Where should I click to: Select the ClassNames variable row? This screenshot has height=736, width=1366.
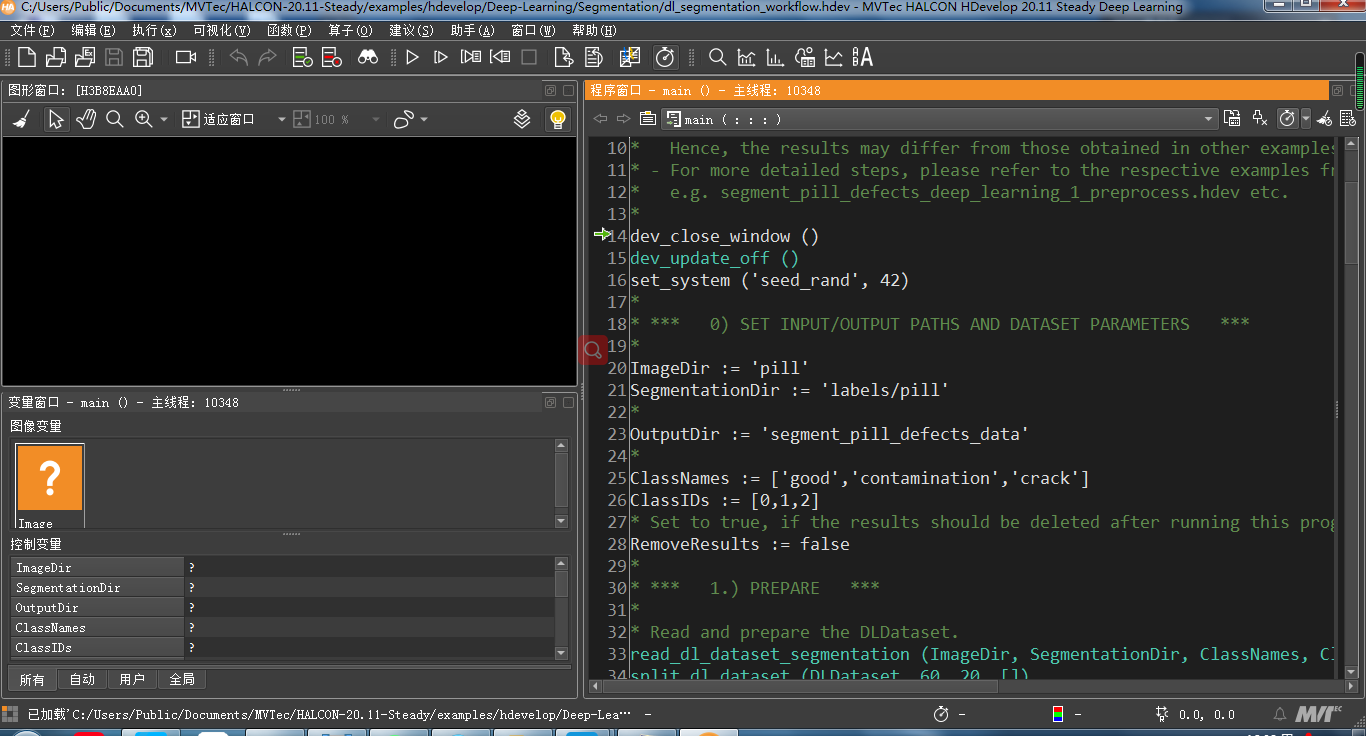282,628
